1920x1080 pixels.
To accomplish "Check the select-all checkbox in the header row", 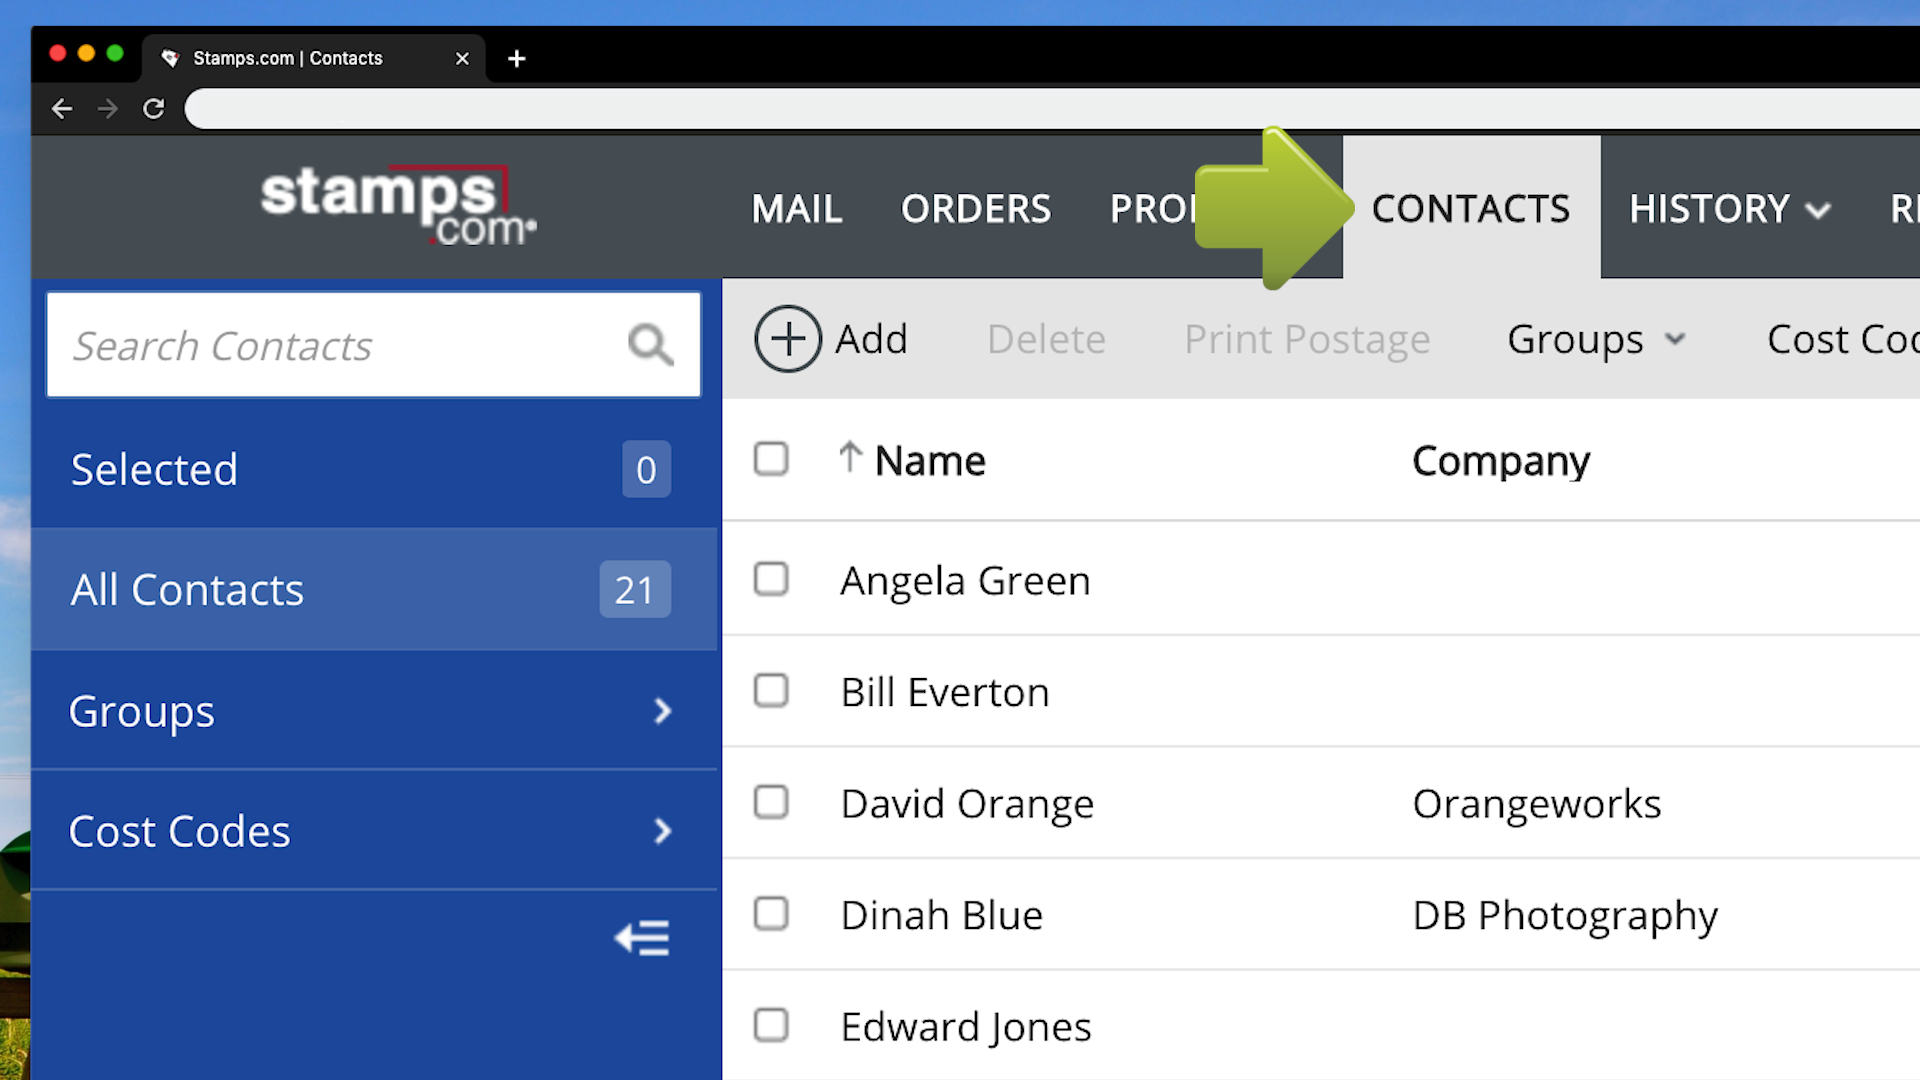I will [x=771, y=459].
